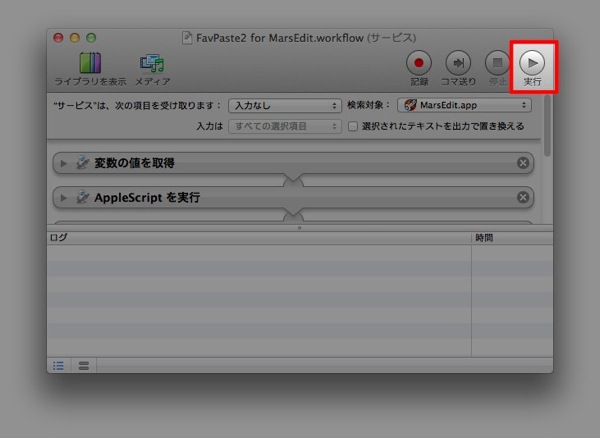Screen dimensions: 600x438
Task: Click the MarsEdit app icon in dropdown
Action: click(x=410, y=105)
